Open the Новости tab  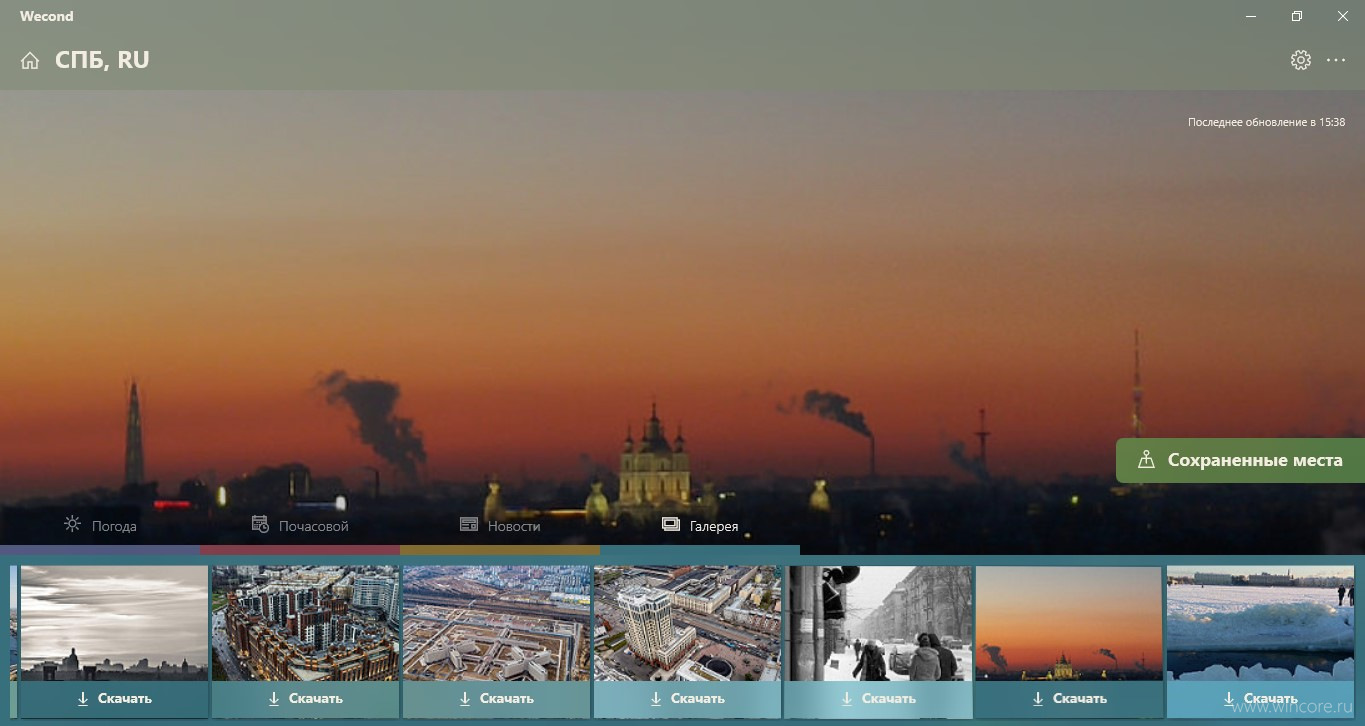[500, 525]
